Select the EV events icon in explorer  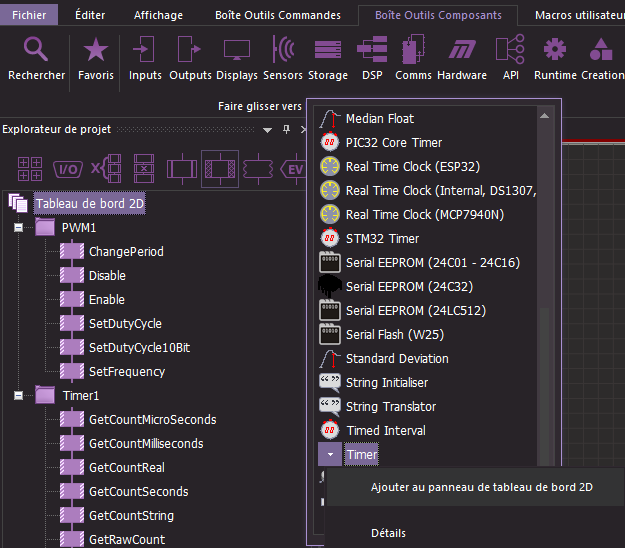(x=296, y=169)
